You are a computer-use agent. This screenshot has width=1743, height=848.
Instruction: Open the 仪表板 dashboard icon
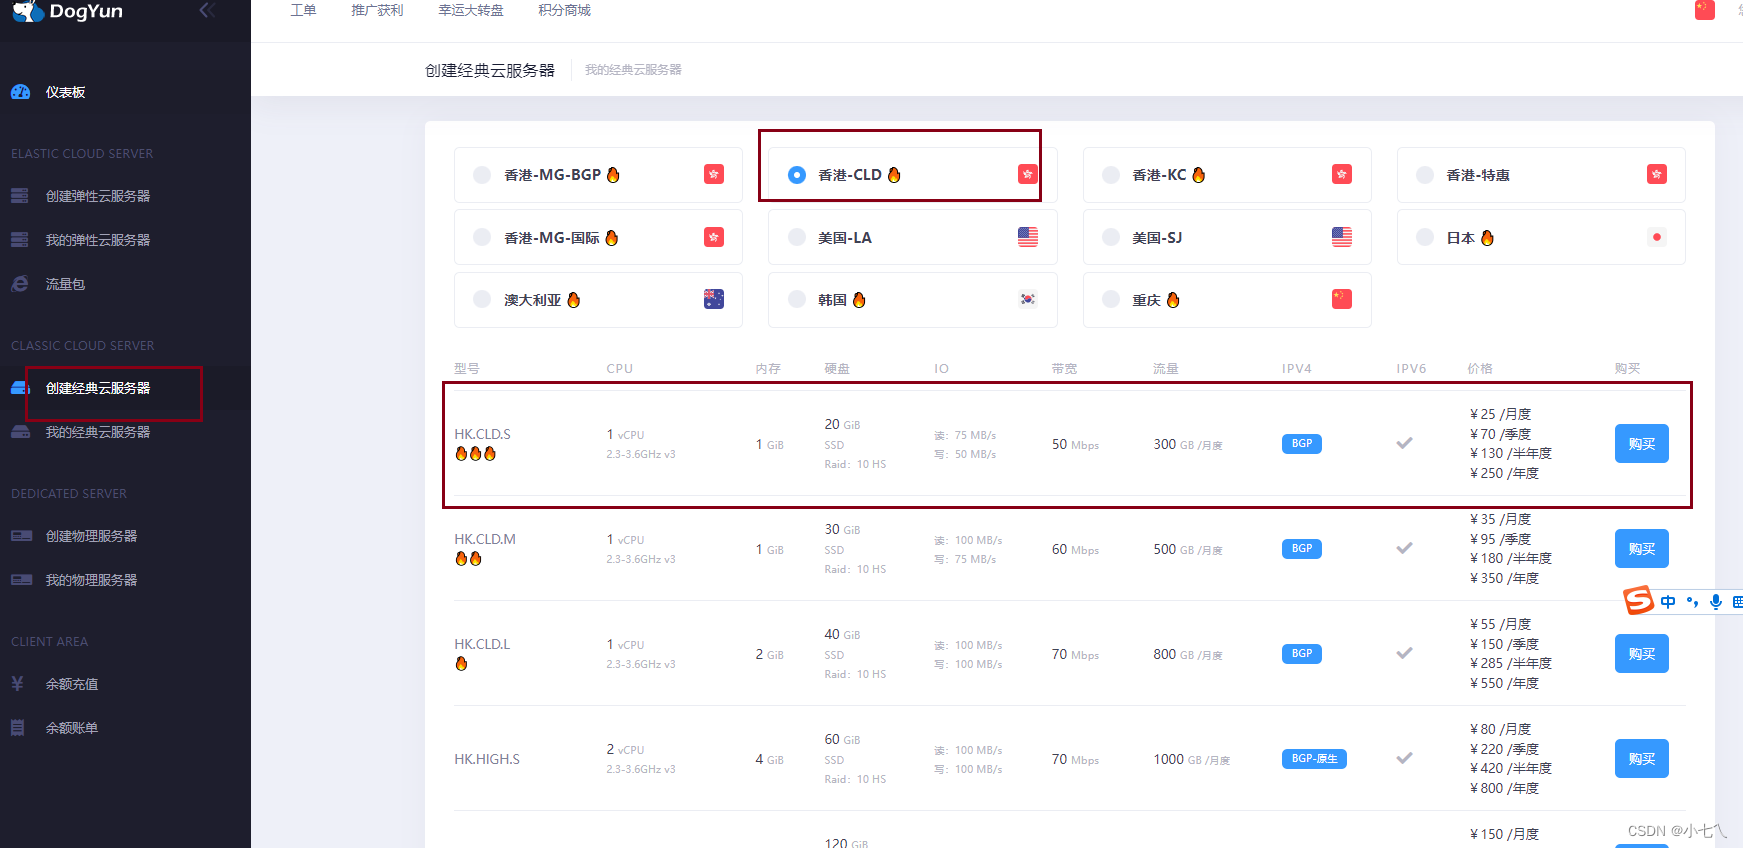tap(20, 92)
